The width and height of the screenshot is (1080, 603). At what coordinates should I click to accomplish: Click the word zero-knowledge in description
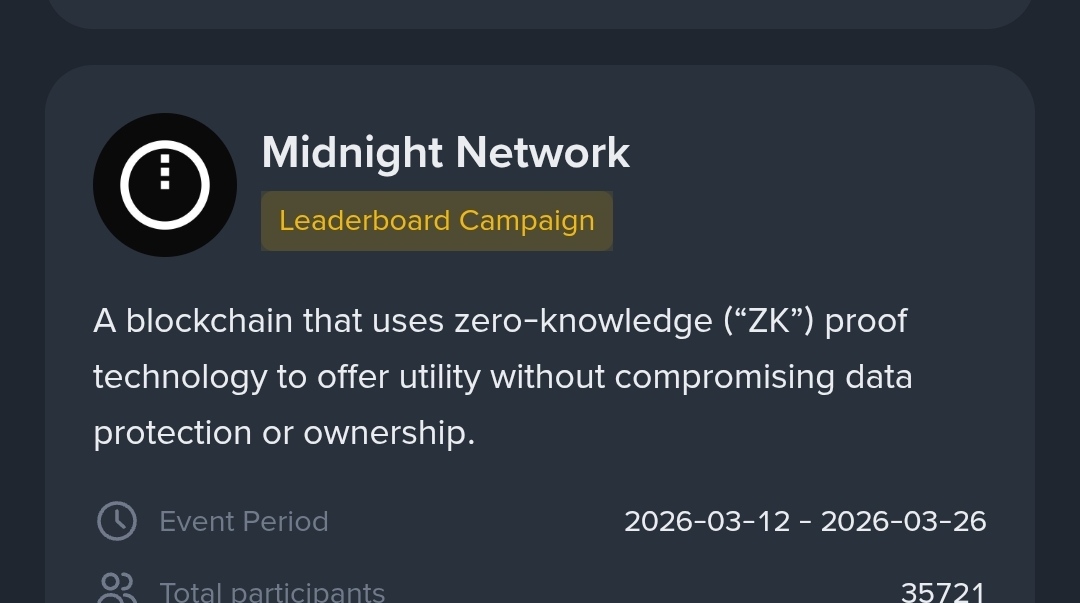(x=582, y=321)
